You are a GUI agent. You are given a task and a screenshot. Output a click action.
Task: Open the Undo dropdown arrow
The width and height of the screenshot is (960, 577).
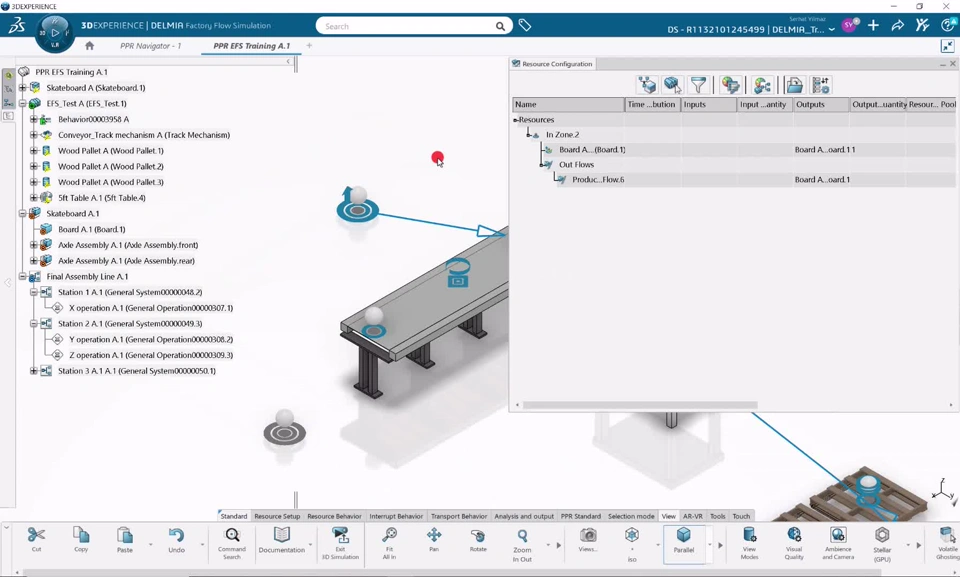pos(201,545)
